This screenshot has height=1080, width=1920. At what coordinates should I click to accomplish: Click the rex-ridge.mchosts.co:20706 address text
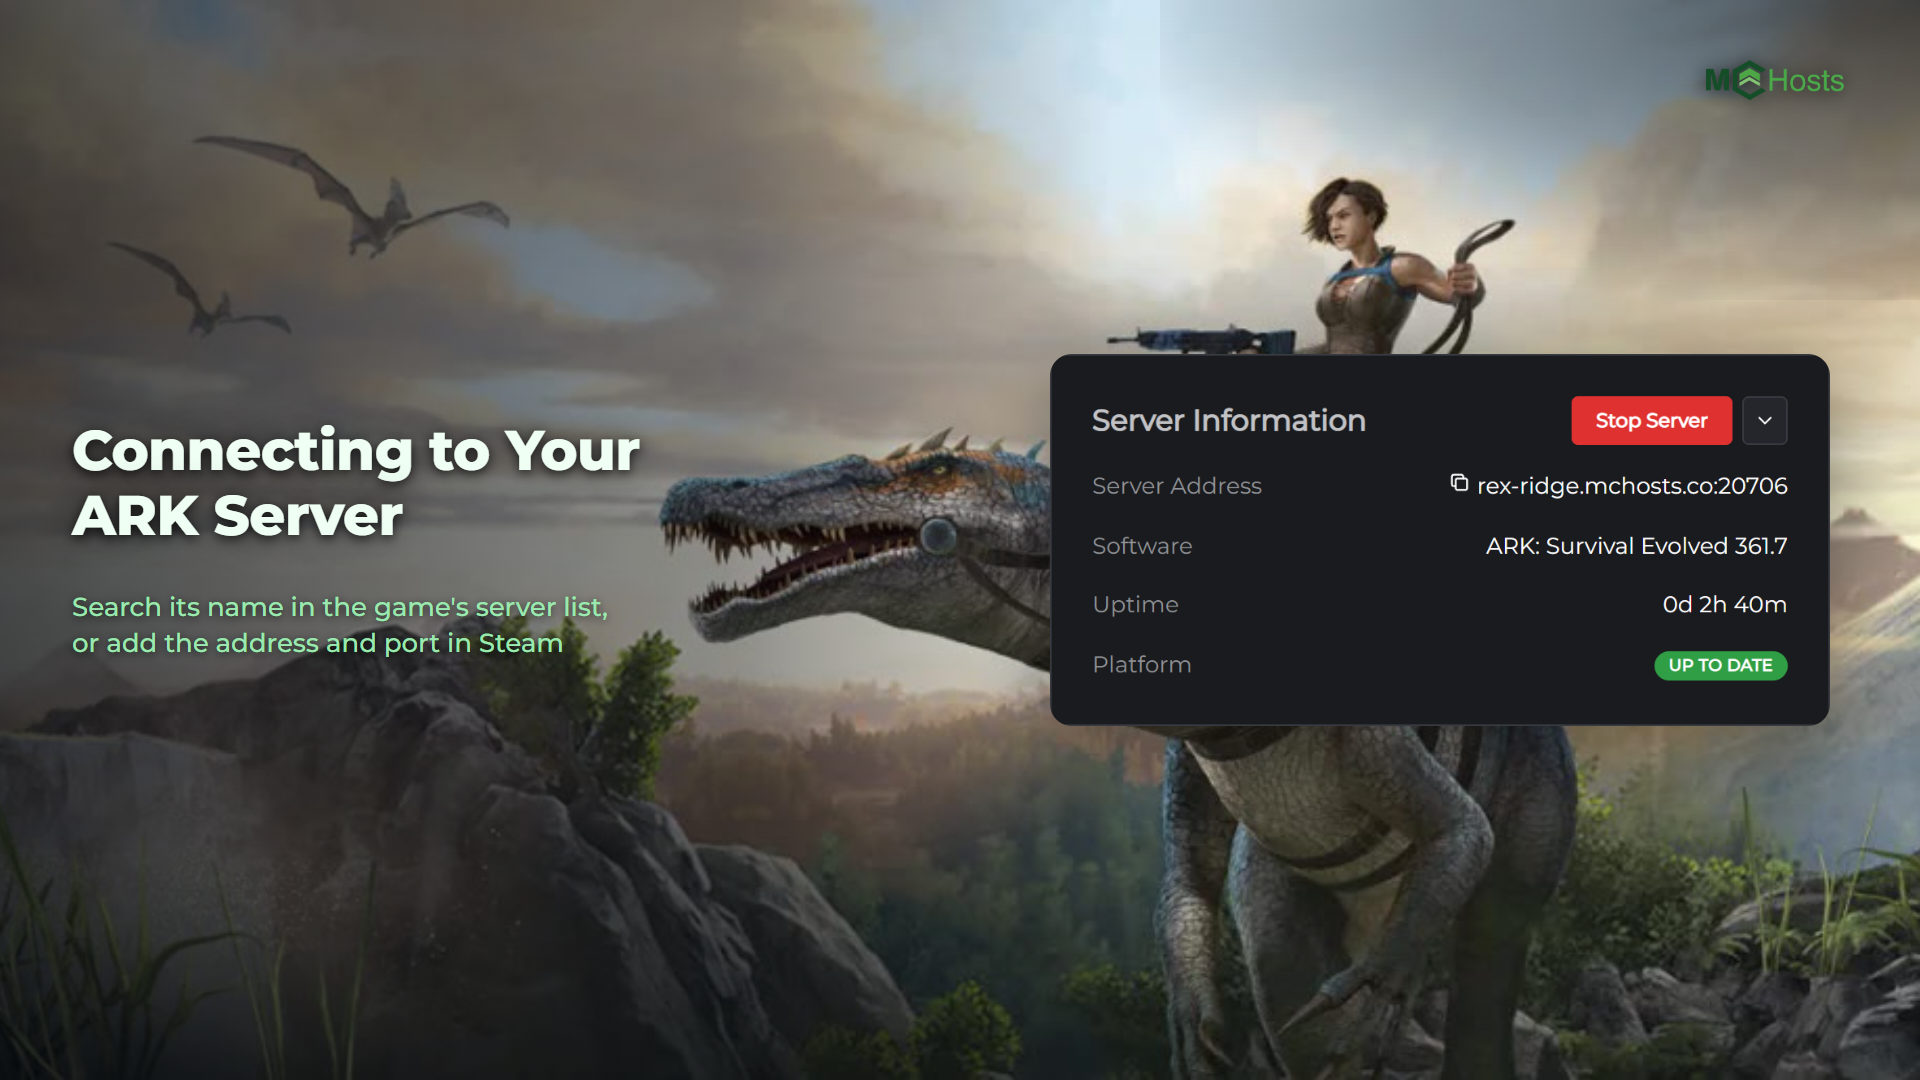pyautogui.click(x=1632, y=486)
